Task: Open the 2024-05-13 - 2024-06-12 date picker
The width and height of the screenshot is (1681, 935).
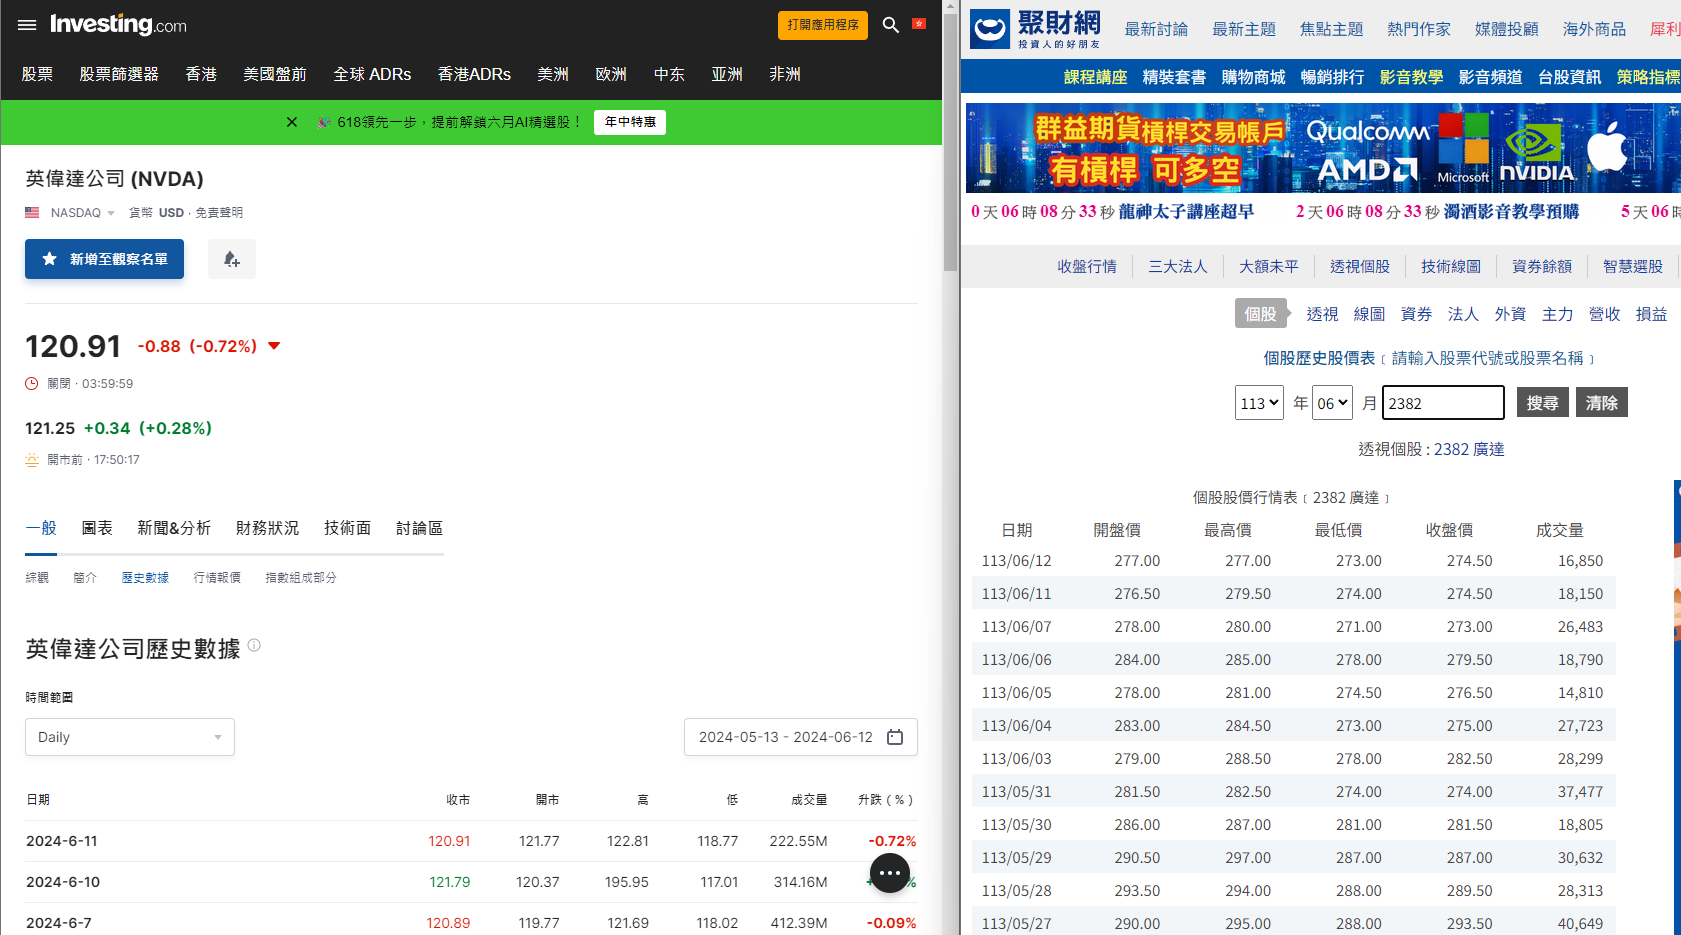Action: pos(801,737)
